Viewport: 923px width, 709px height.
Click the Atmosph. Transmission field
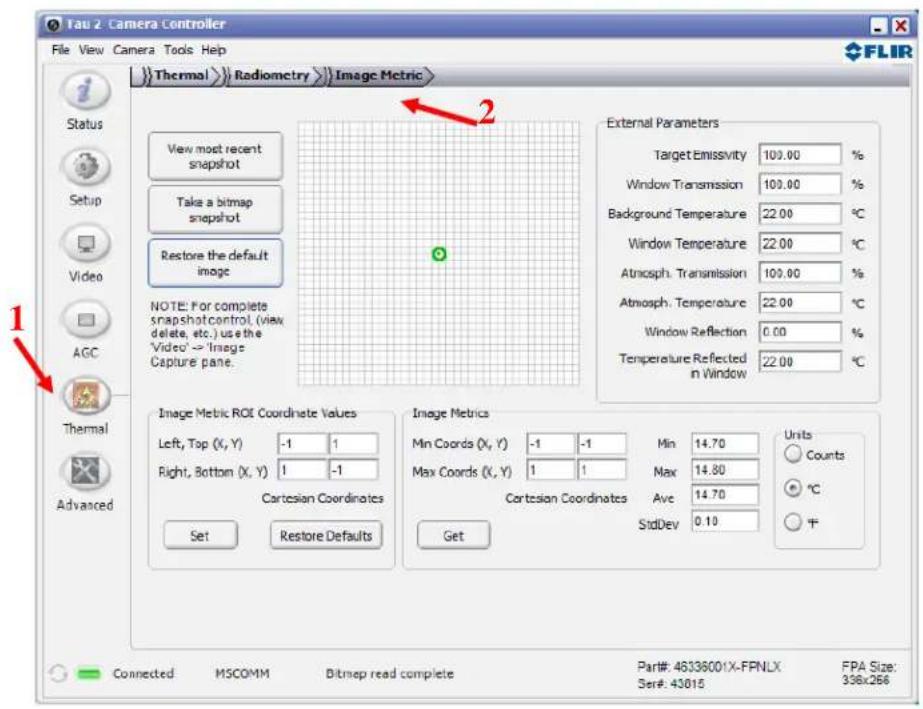(x=800, y=273)
